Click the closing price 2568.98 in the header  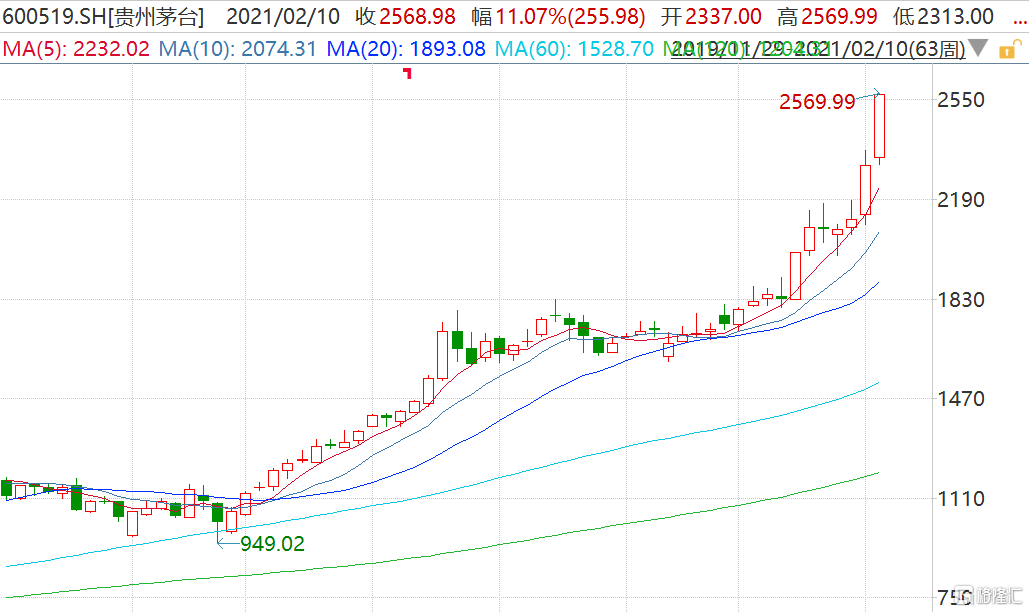pyautogui.click(x=417, y=16)
